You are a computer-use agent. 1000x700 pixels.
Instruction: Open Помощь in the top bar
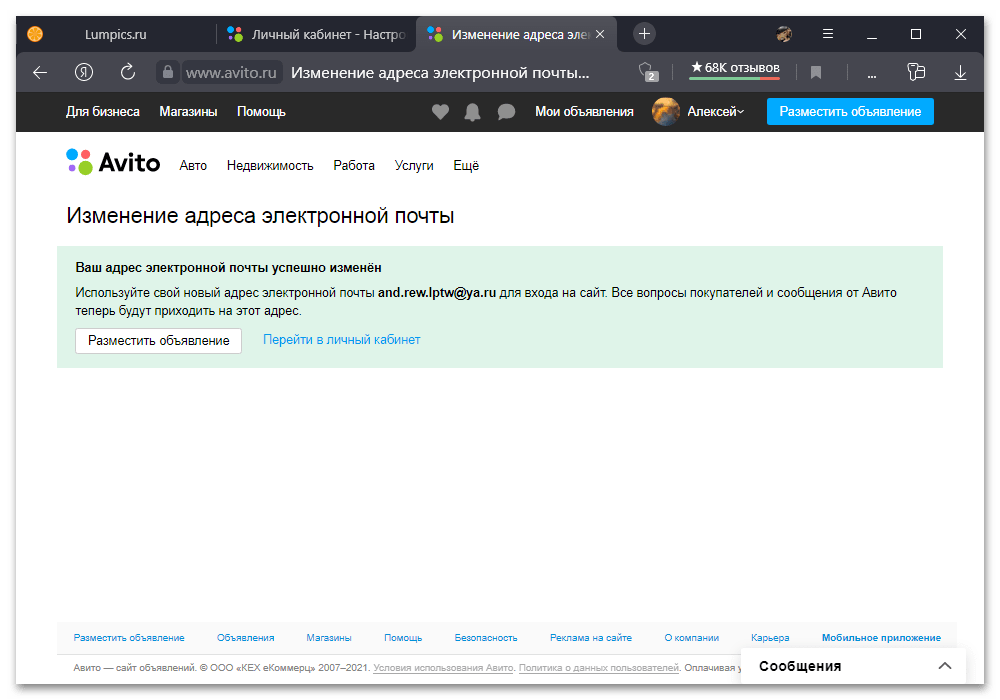pos(261,112)
